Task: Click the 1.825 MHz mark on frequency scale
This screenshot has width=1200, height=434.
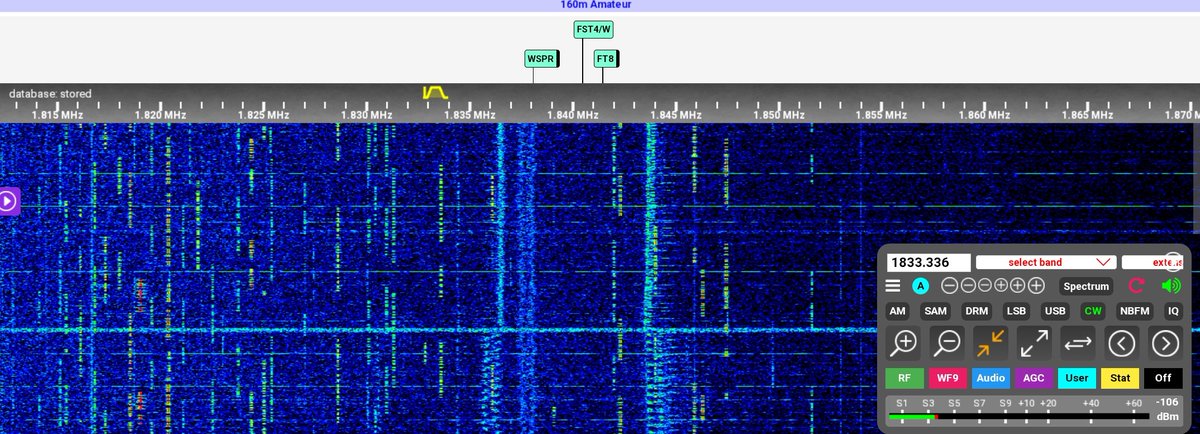Action: point(263,115)
